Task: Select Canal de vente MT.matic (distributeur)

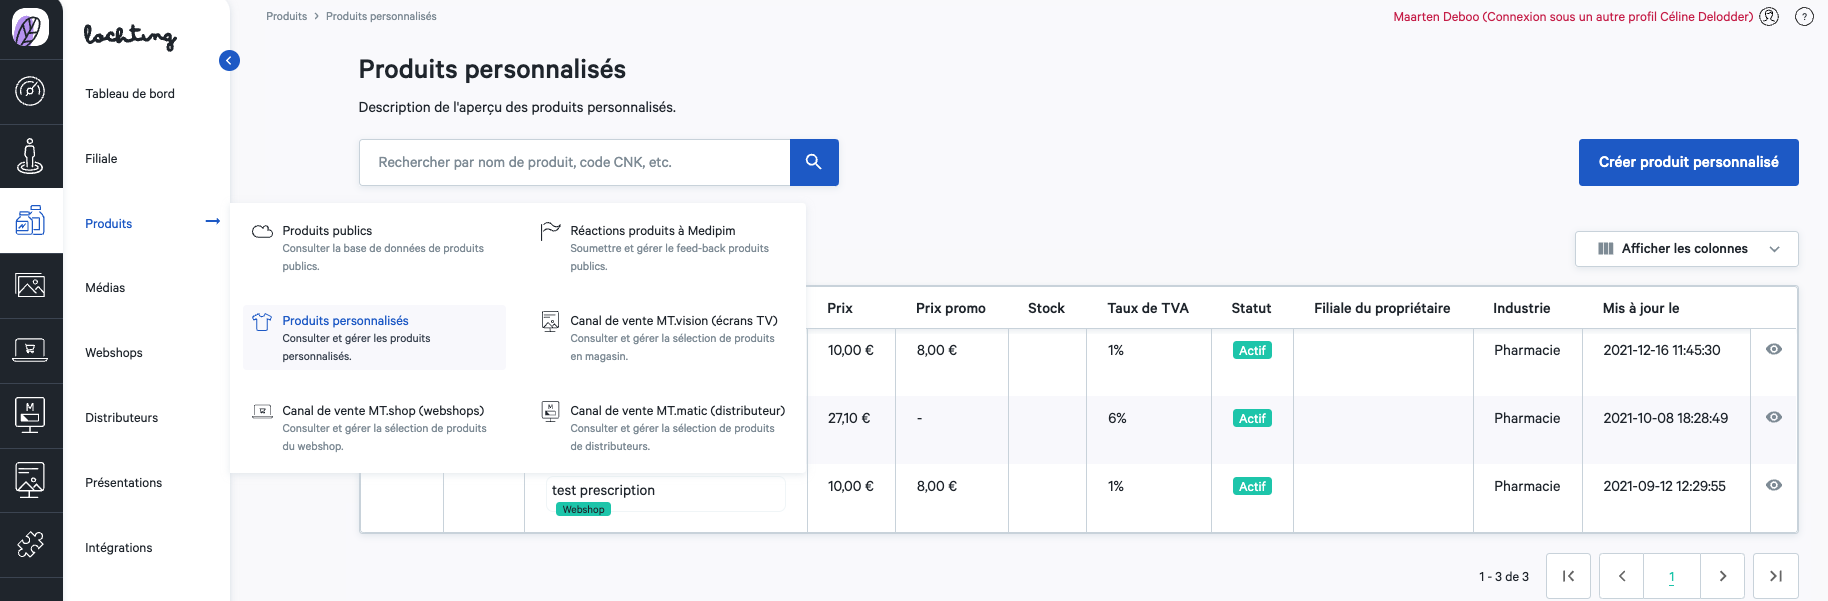Action: (x=677, y=411)
